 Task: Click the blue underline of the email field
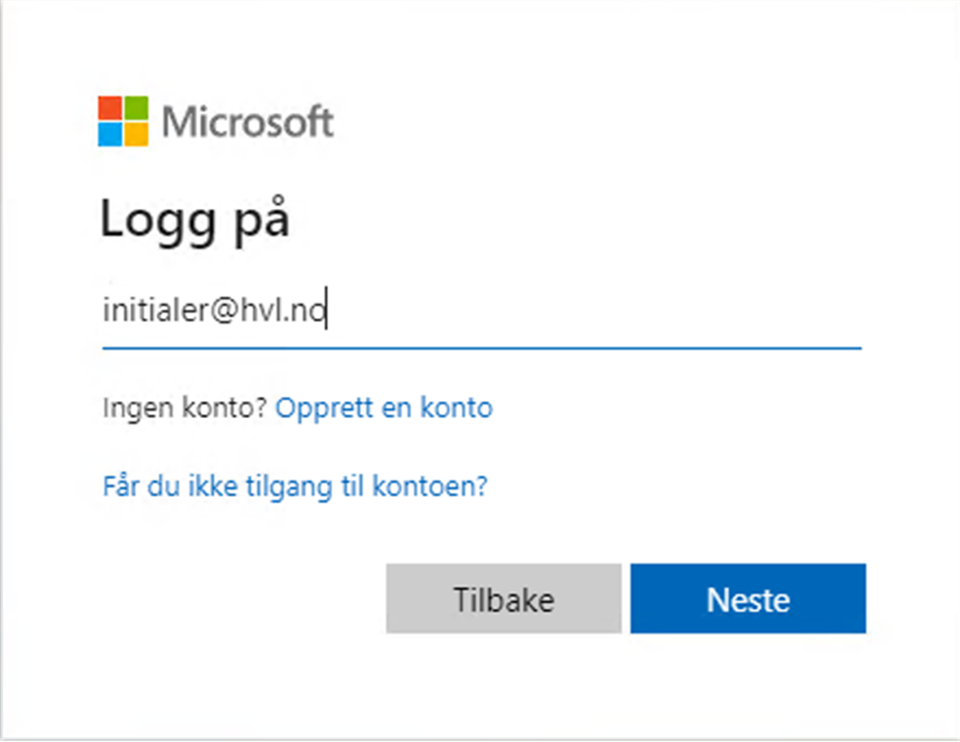pos(480,348)
